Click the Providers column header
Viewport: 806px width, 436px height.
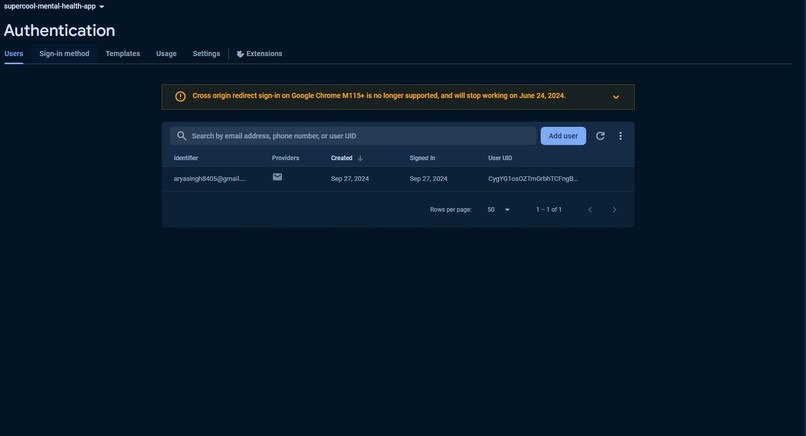tap(285, 158)
